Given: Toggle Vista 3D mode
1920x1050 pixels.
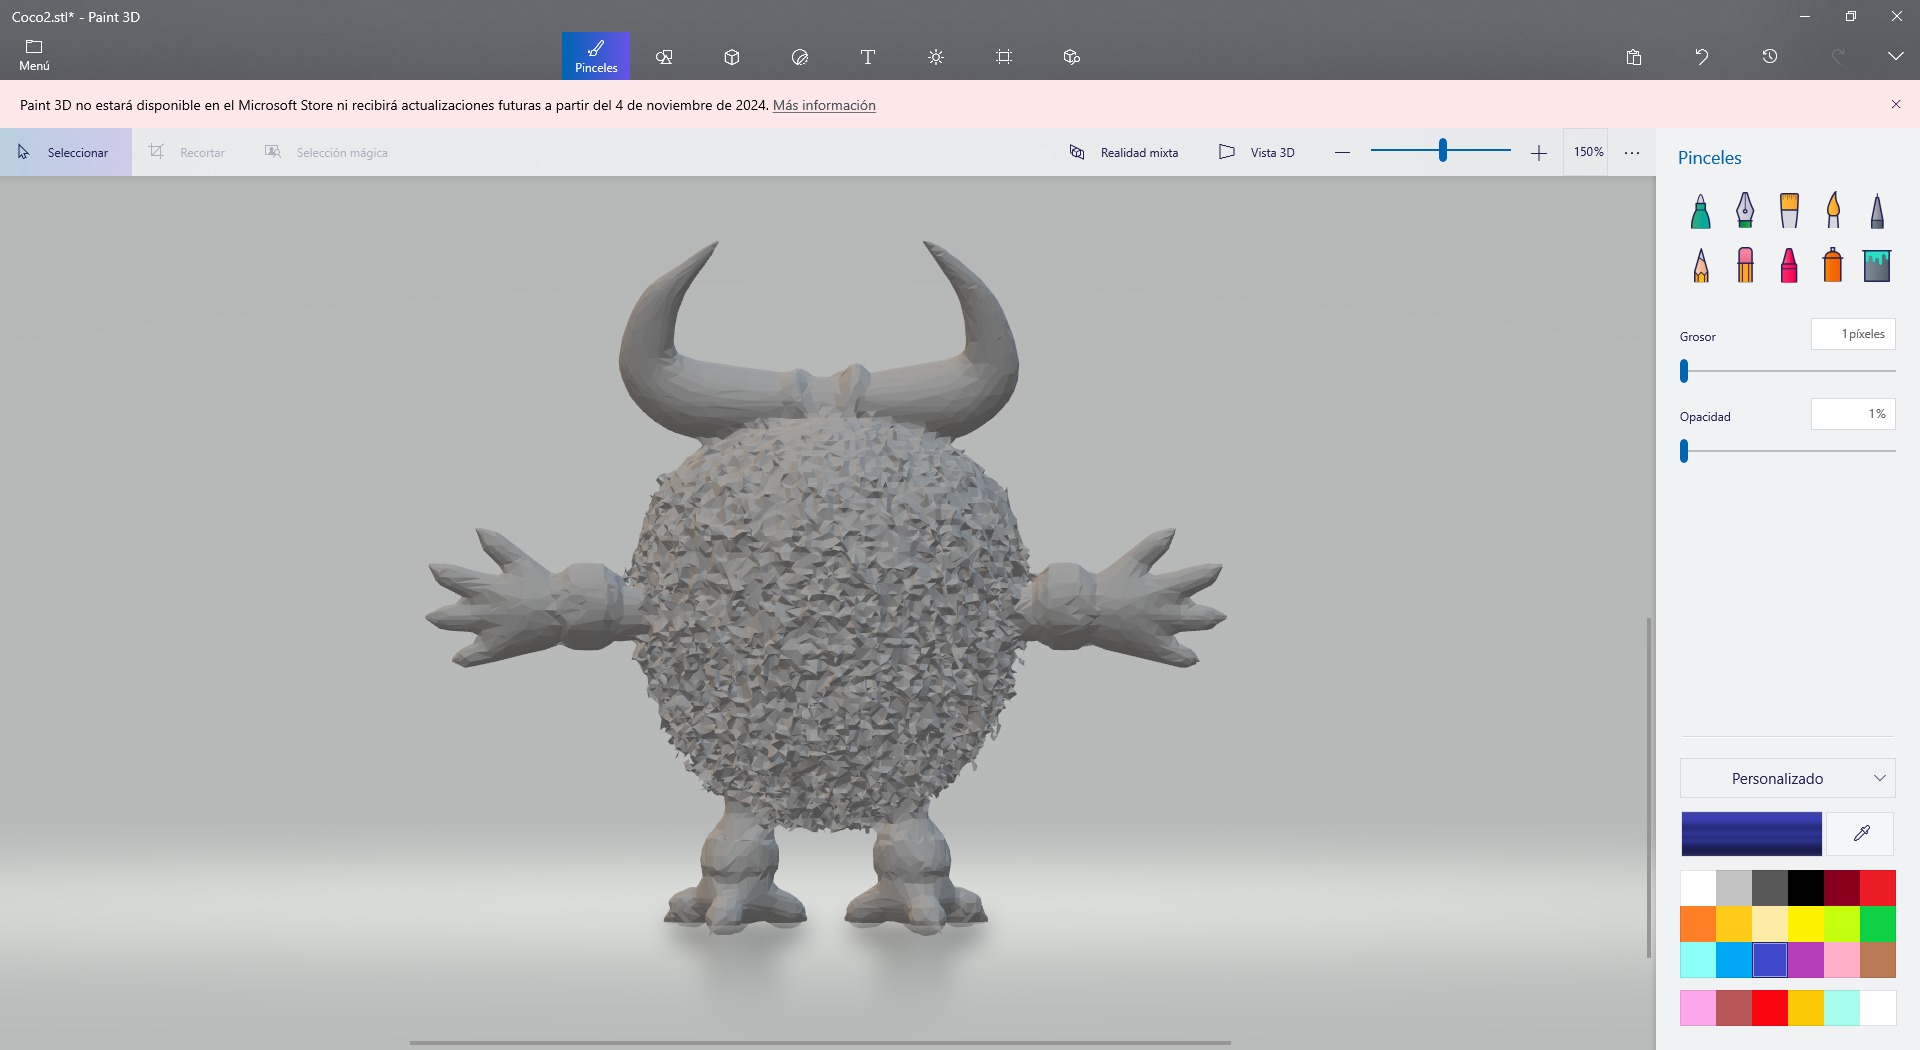Looking at the screenshot, I should [x=1257, y=152].
